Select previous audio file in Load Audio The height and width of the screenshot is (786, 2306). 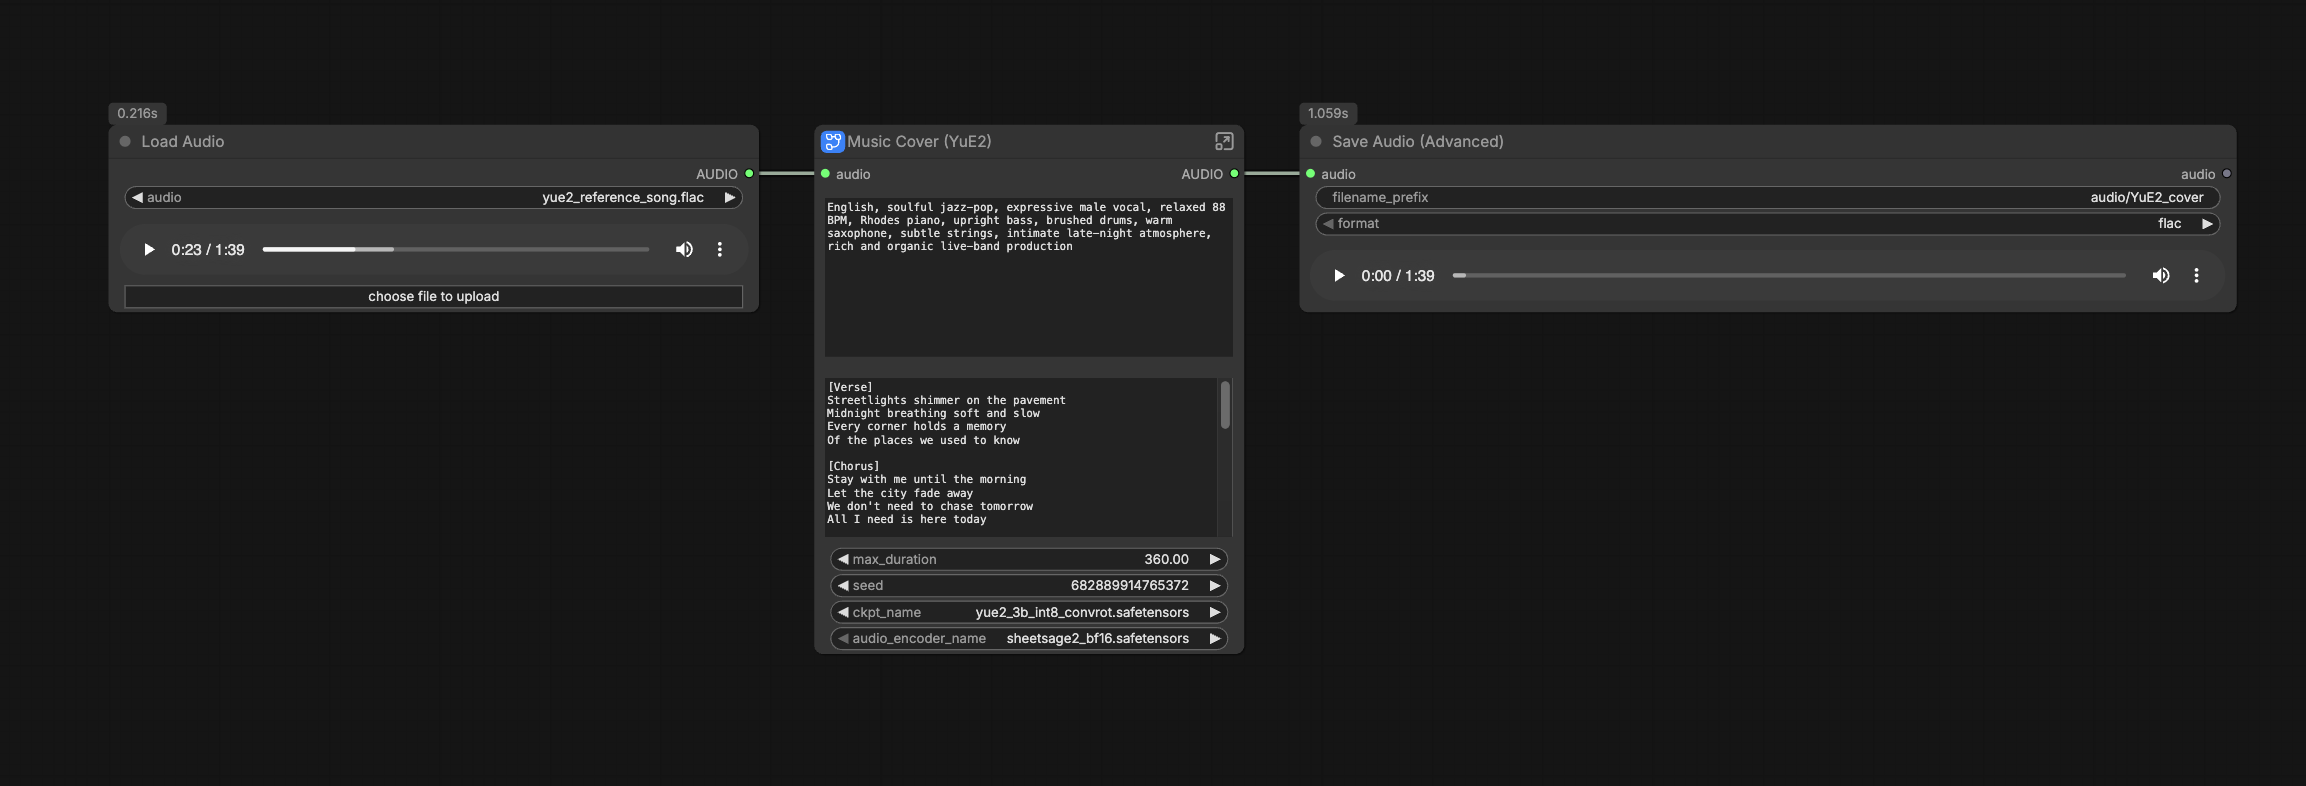point(137,198)
